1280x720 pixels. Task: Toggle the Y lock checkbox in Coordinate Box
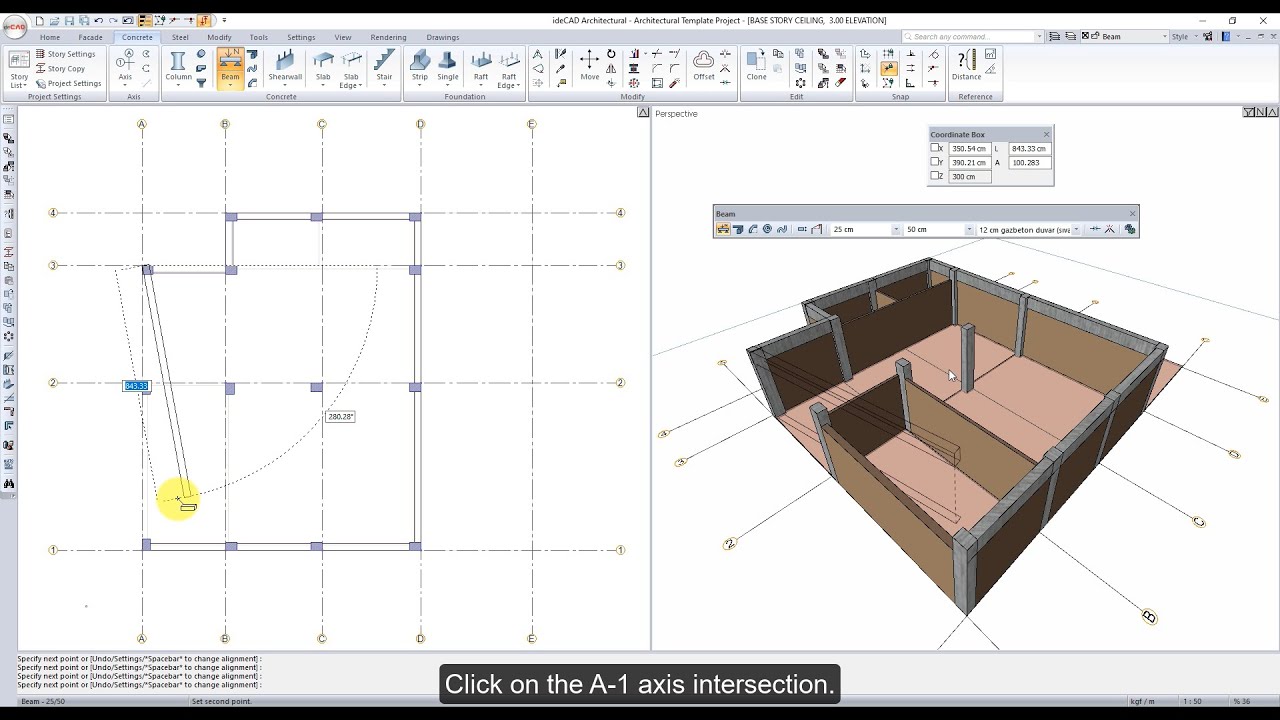935,162
